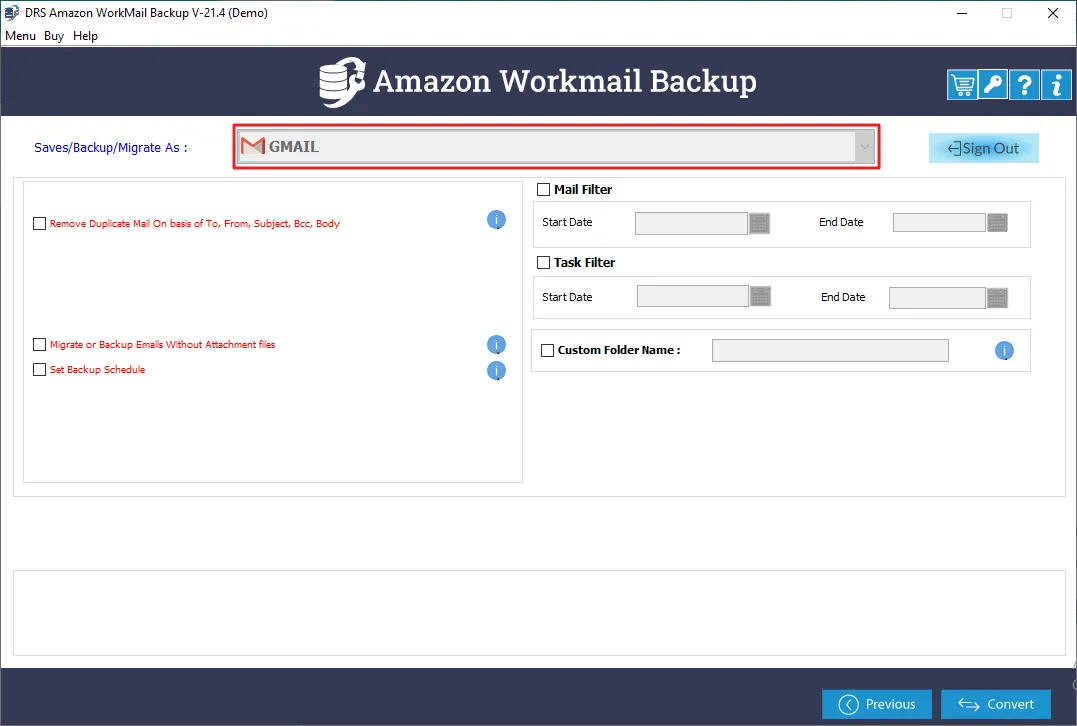Open Task Filter Start Date calendar picker
Screen dimensions: 1077x726
click(760, 296)
